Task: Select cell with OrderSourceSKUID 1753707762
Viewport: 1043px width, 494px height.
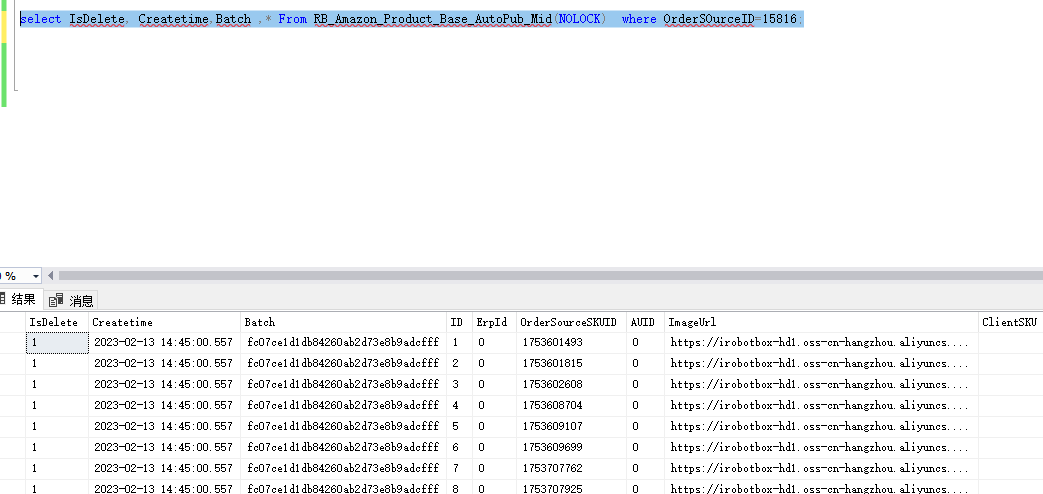Action: point(571,469)
